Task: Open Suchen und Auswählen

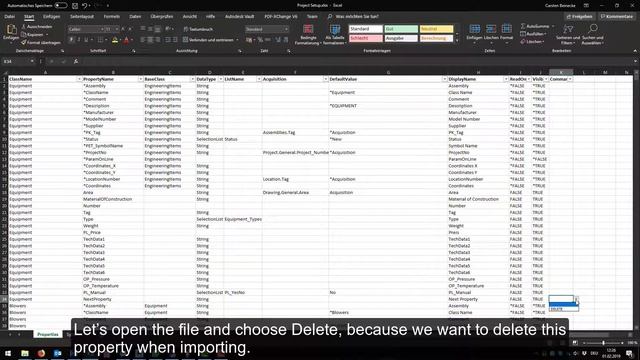Action: point(592,34)
